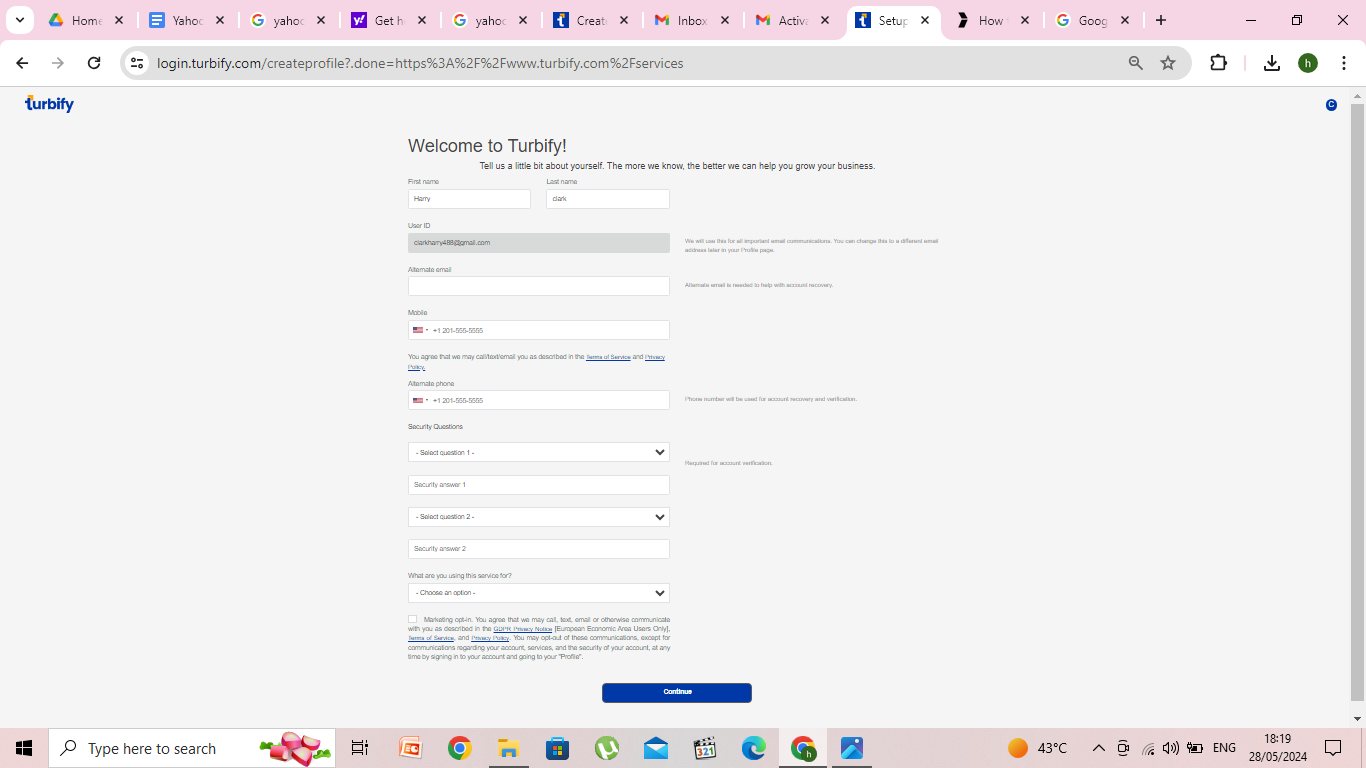Viewport: 1366px width, 768px height.
Task: Open Mobile country flag selector
Action: (x=420, y=330)
